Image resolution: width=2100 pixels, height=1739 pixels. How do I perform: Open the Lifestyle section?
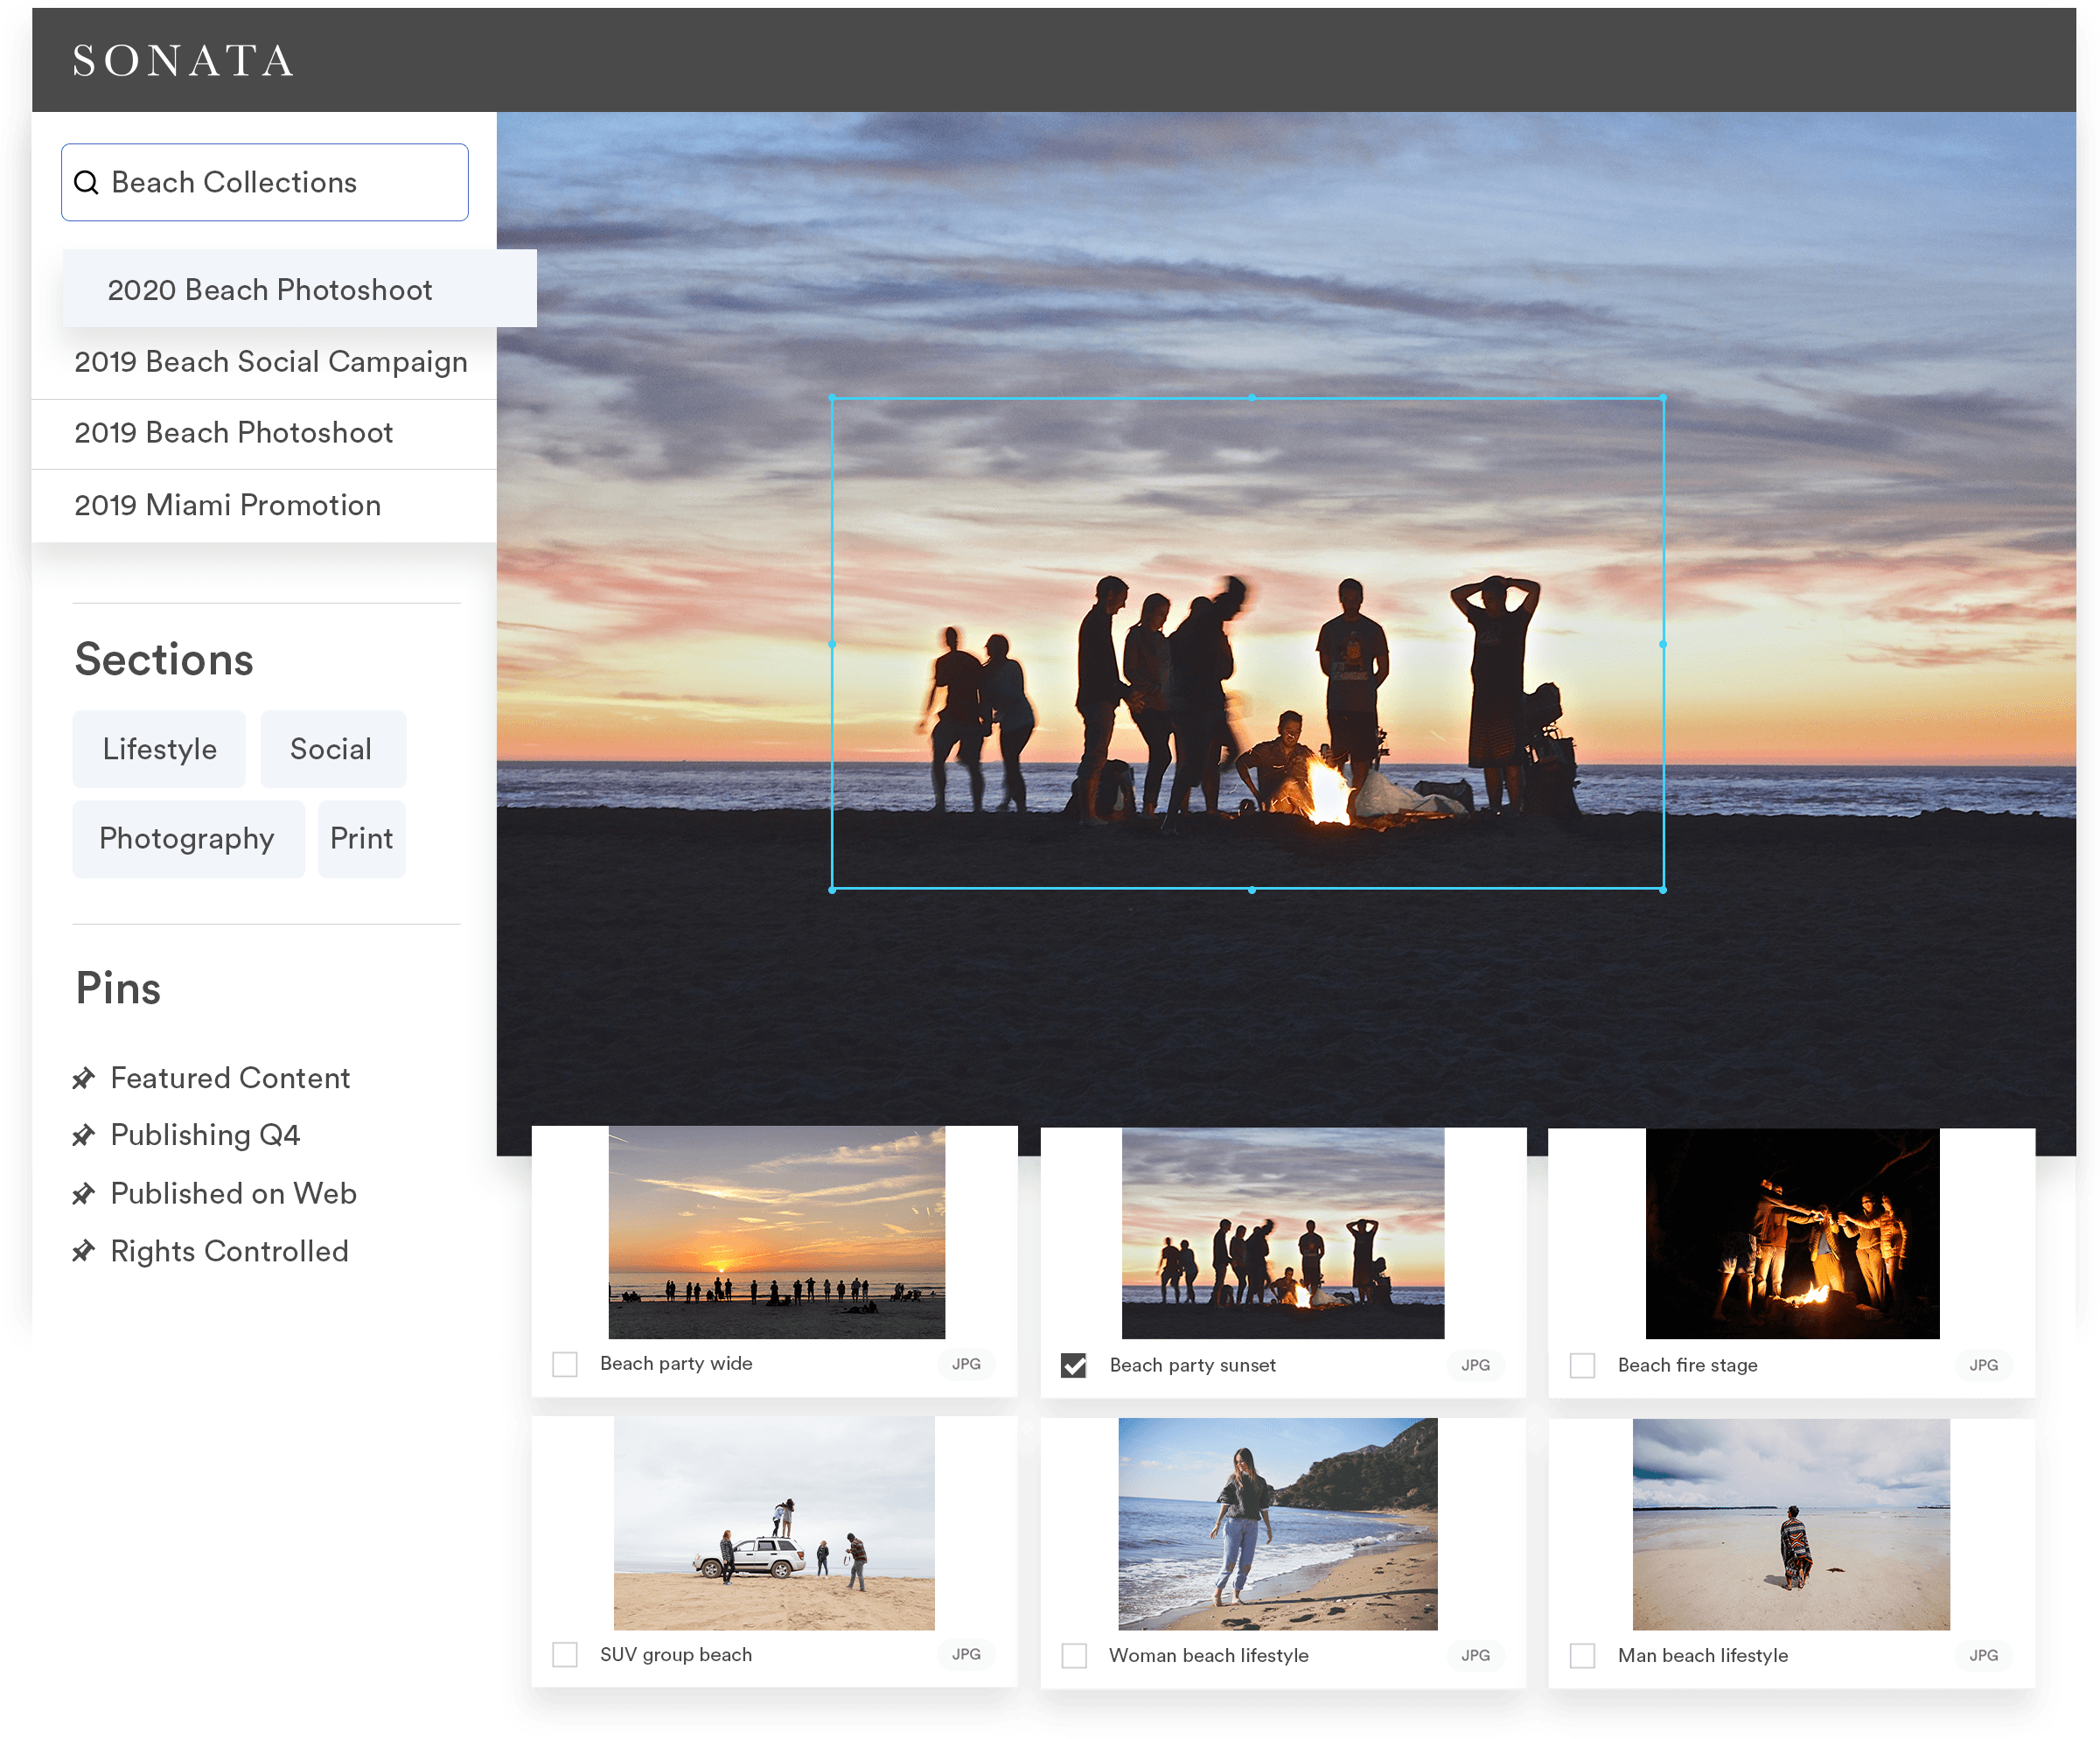159,749
